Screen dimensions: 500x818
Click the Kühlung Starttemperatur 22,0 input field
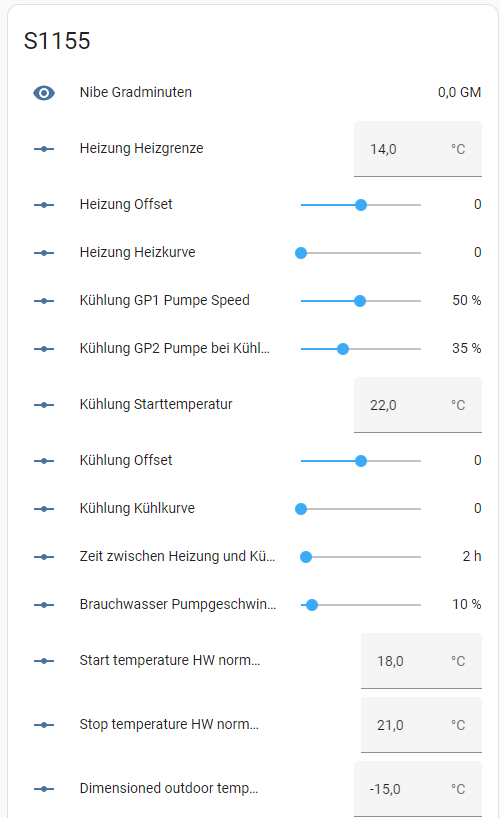418,405
